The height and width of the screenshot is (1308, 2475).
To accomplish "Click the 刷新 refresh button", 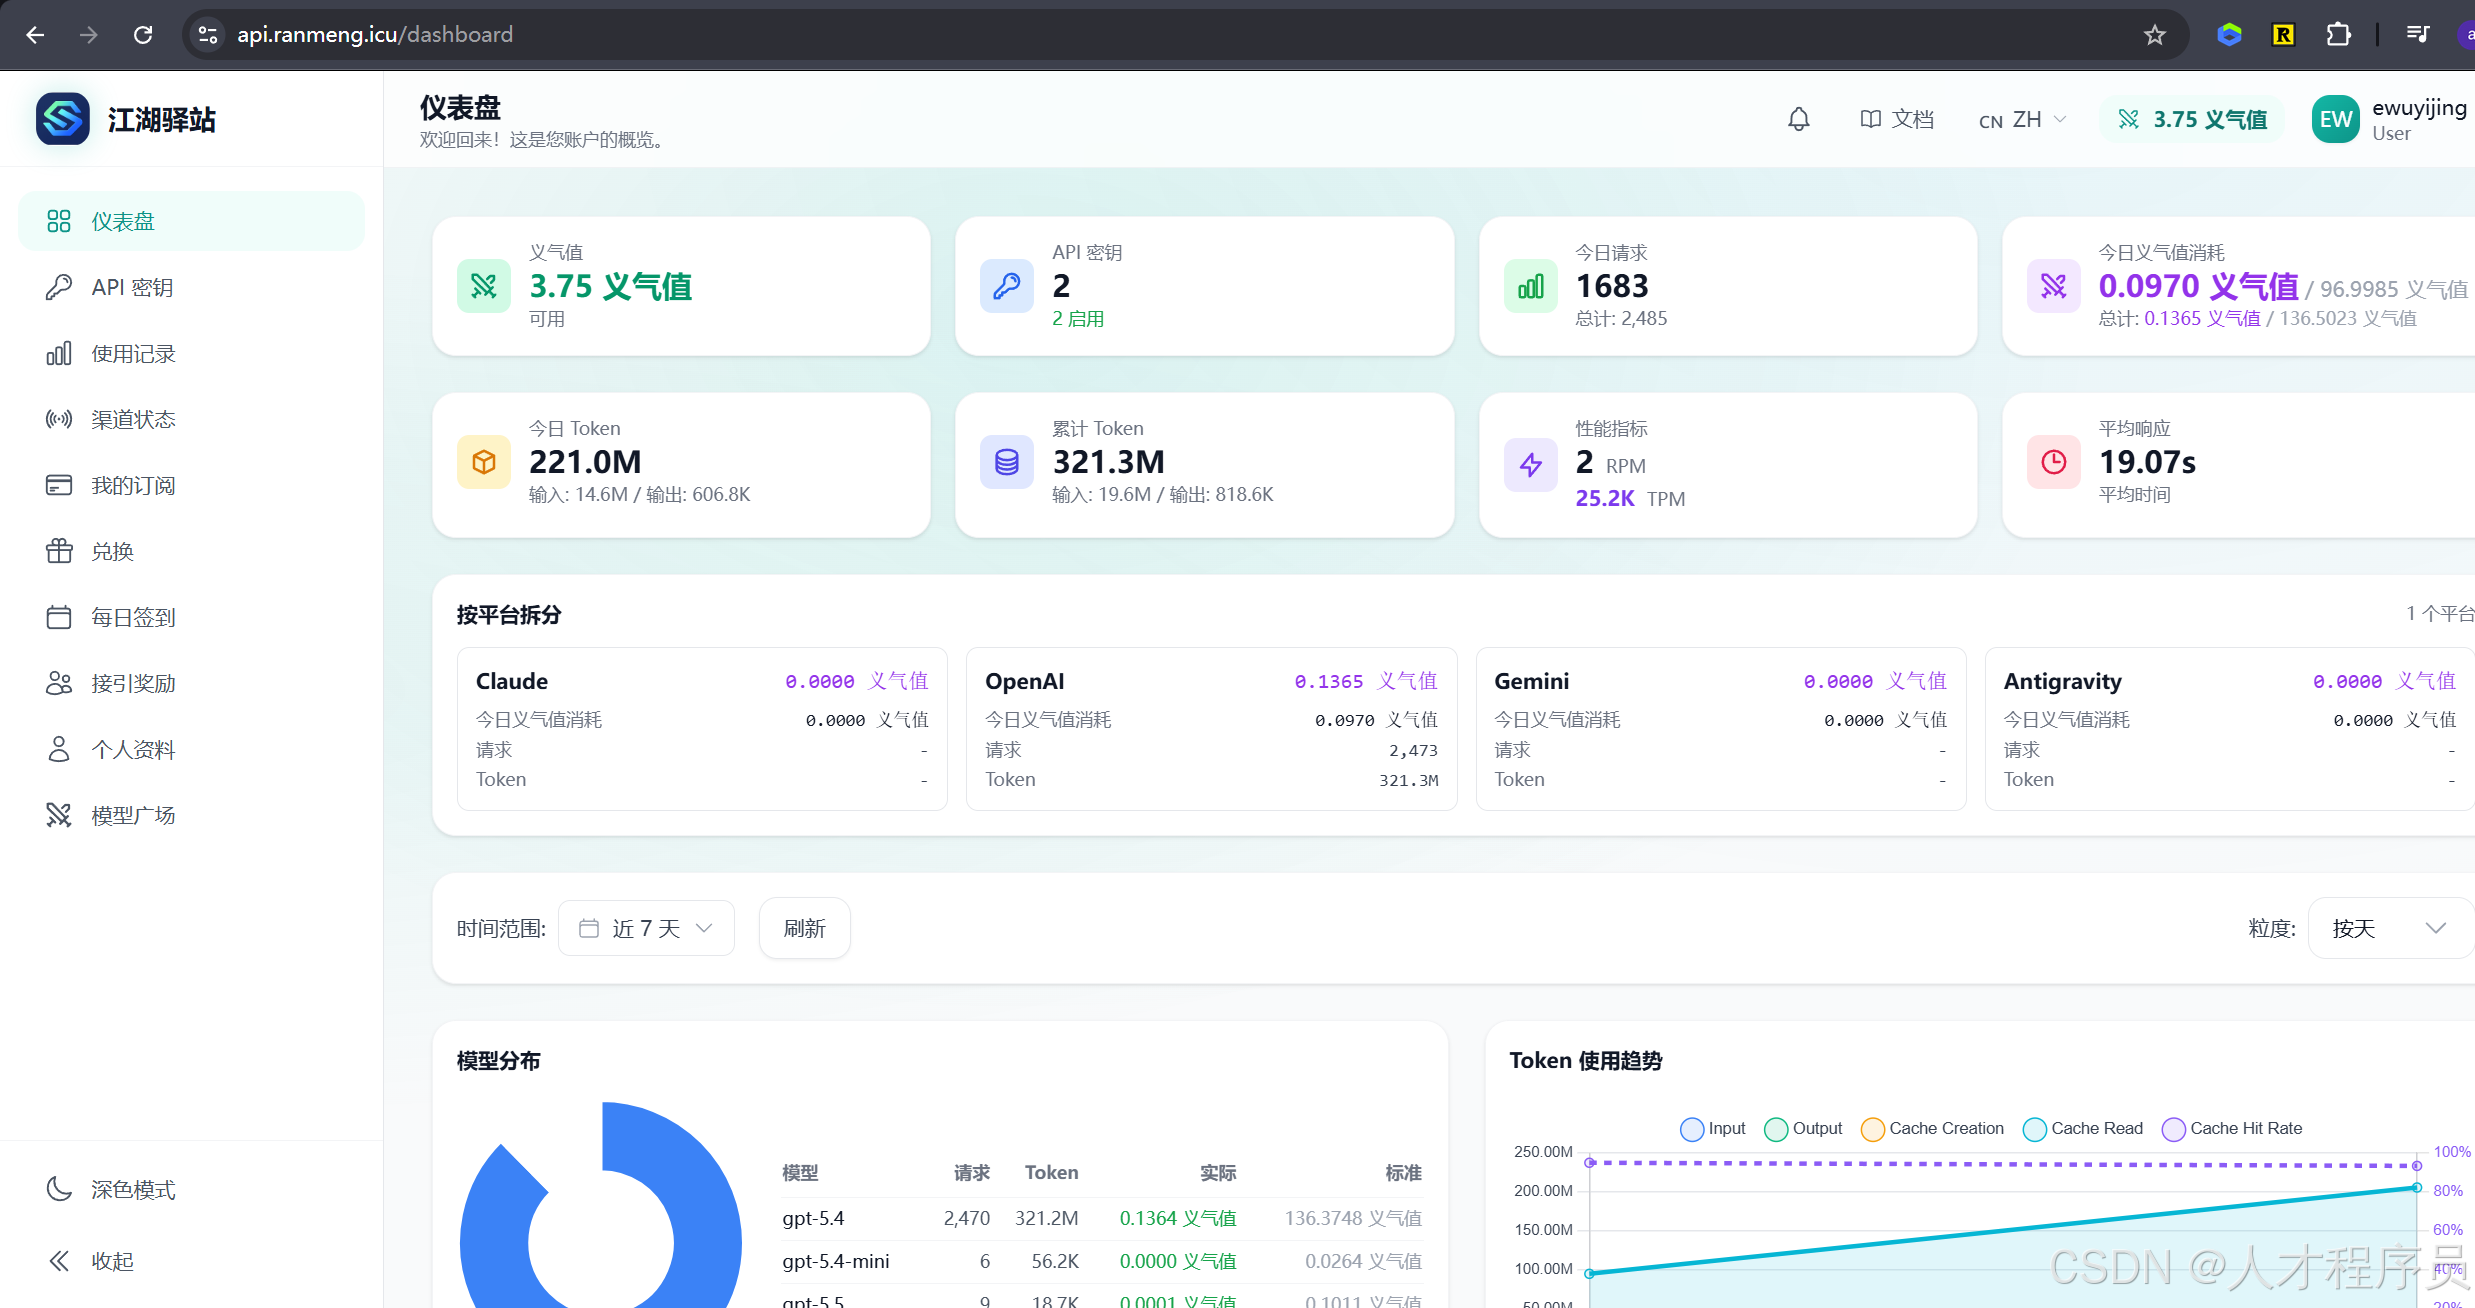I will pyautogui.click(x=805, y=928).
